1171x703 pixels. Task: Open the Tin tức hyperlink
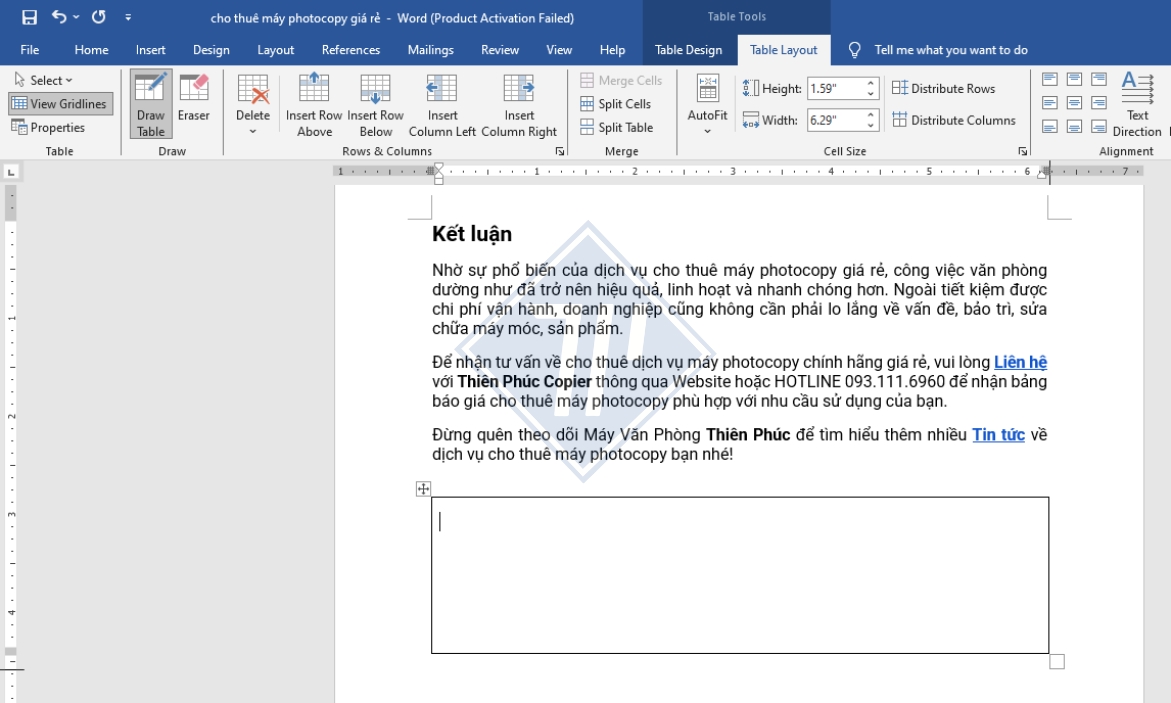(997, 435)
